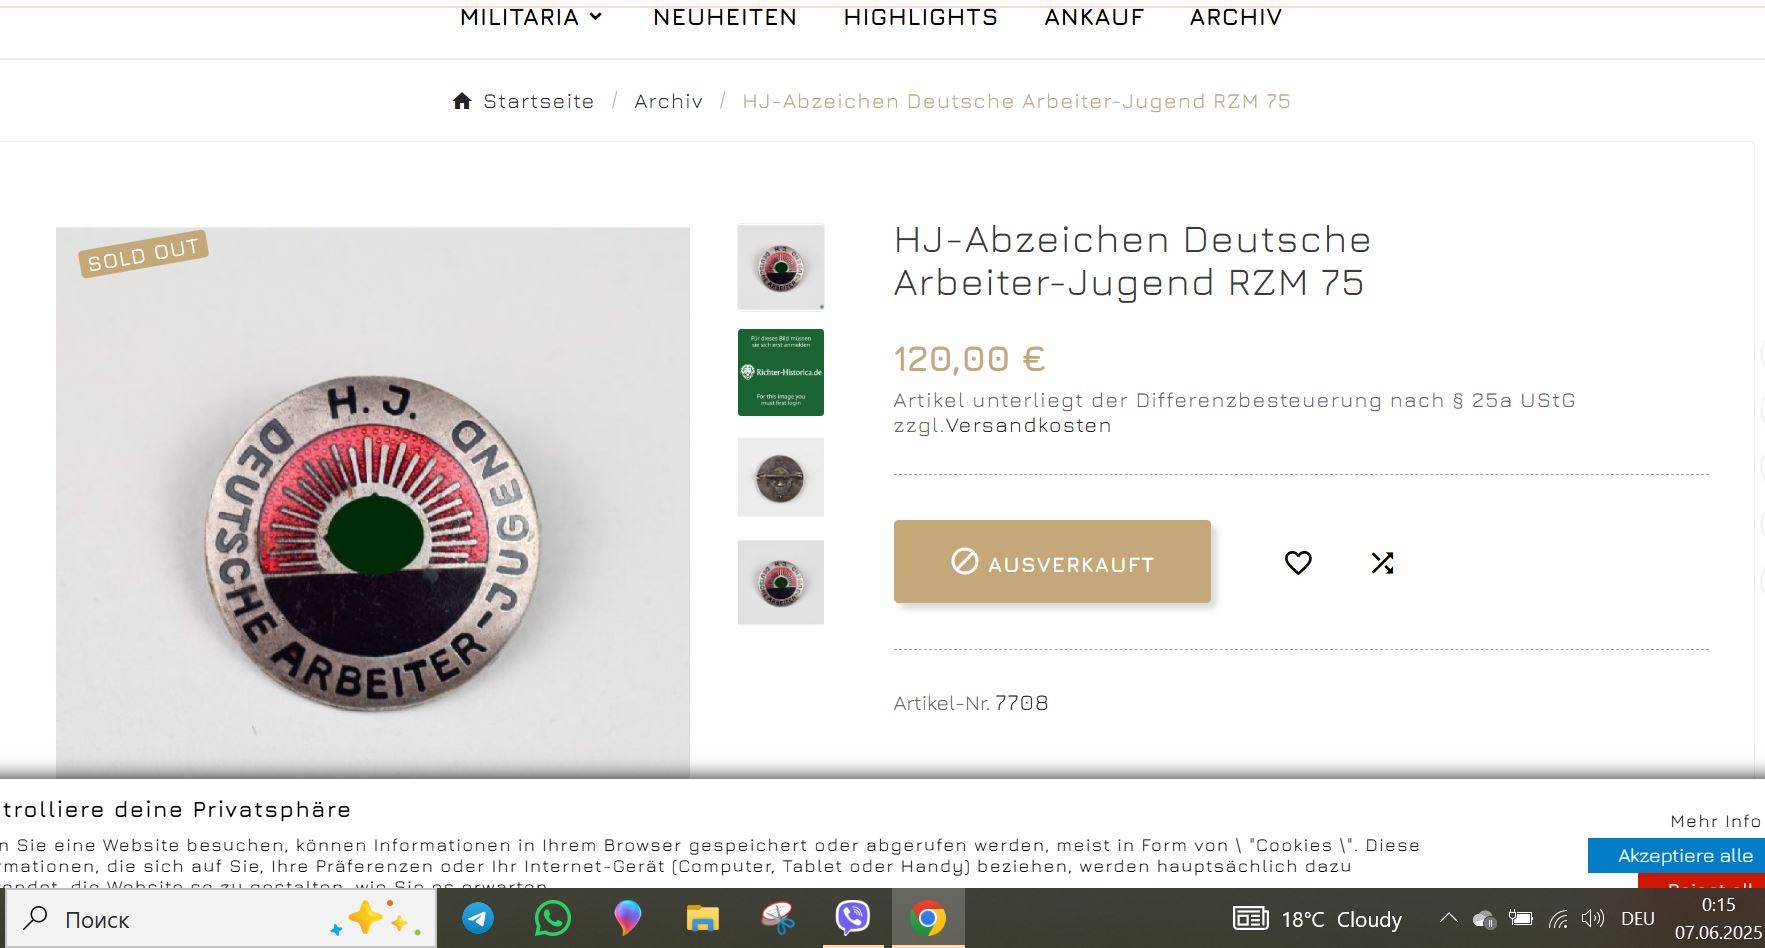Open the NEUHEITEN menu item
The width and height of the screenshot is (1765, 948).
(725, 17)
